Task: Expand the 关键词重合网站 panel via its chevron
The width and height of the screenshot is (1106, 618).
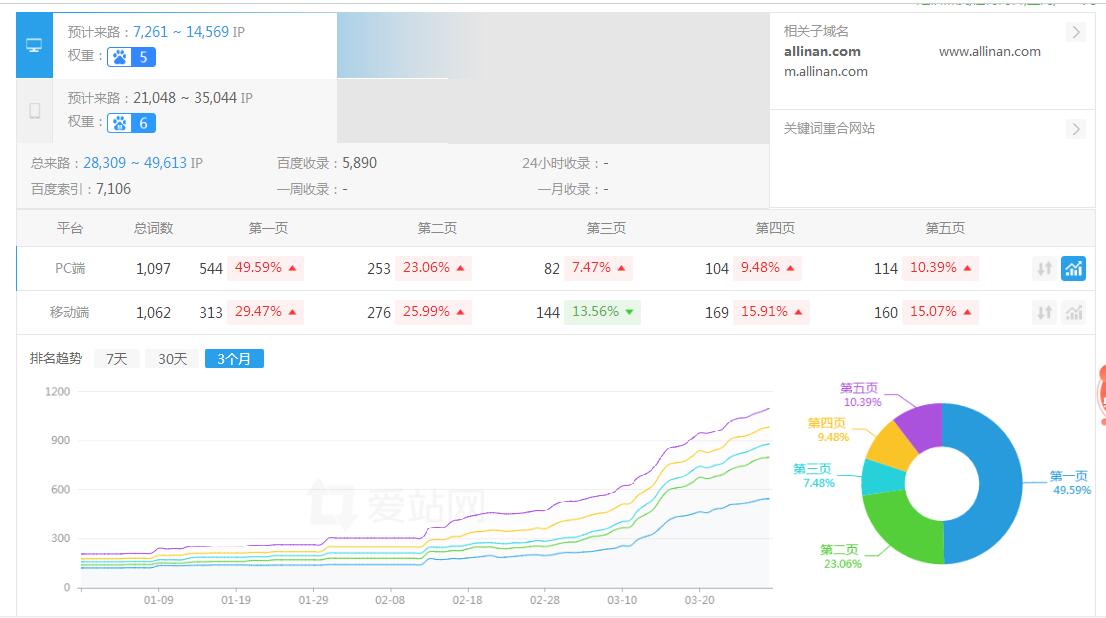Action: pos(1074,129)
